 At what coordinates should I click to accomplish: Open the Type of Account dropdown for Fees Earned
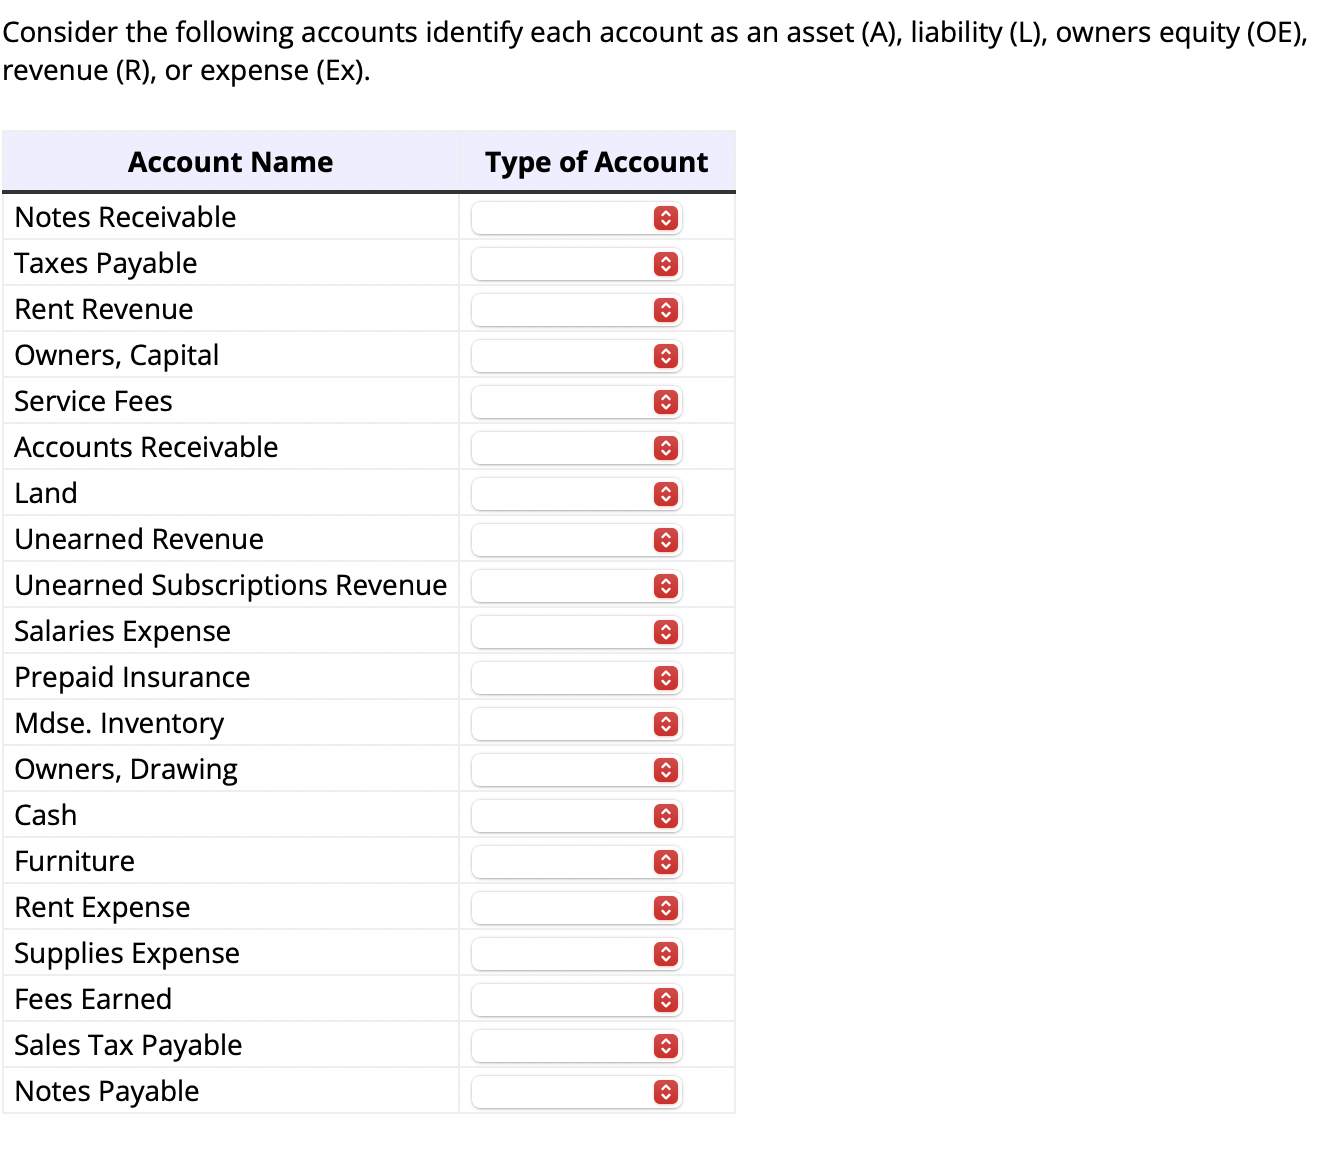[666, 1000]
